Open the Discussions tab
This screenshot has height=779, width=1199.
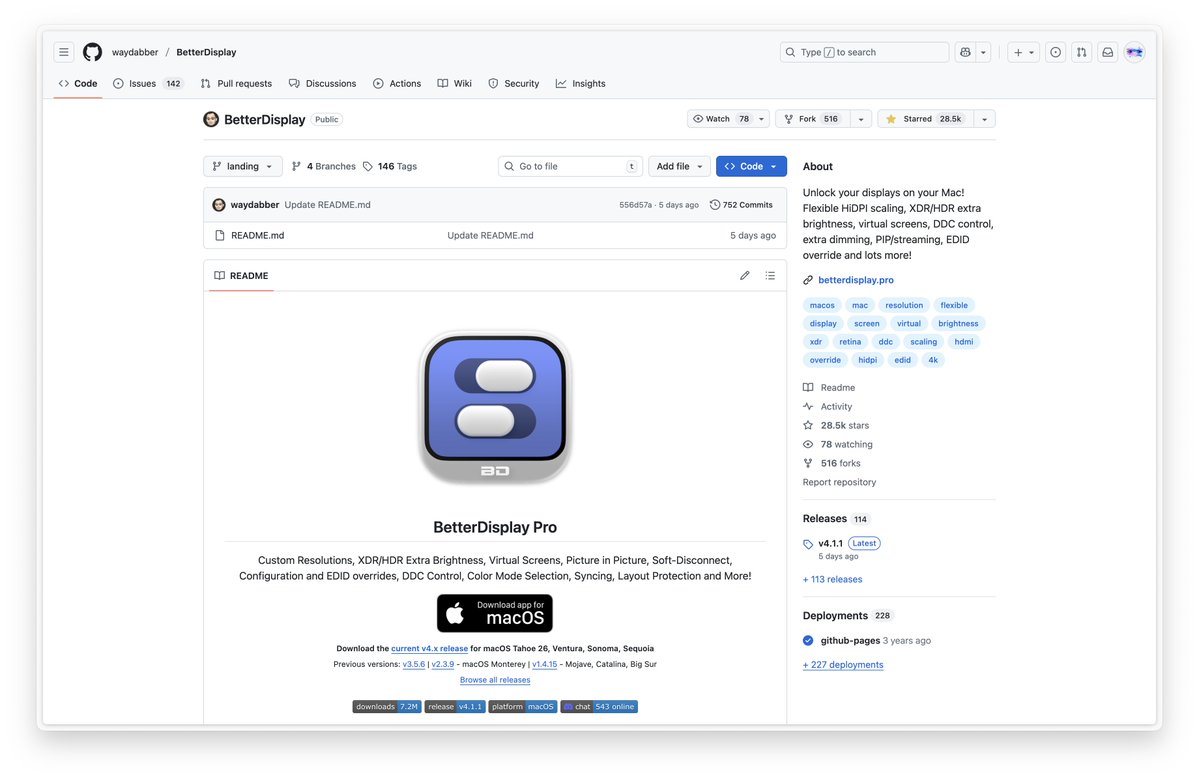pos(323,83)
